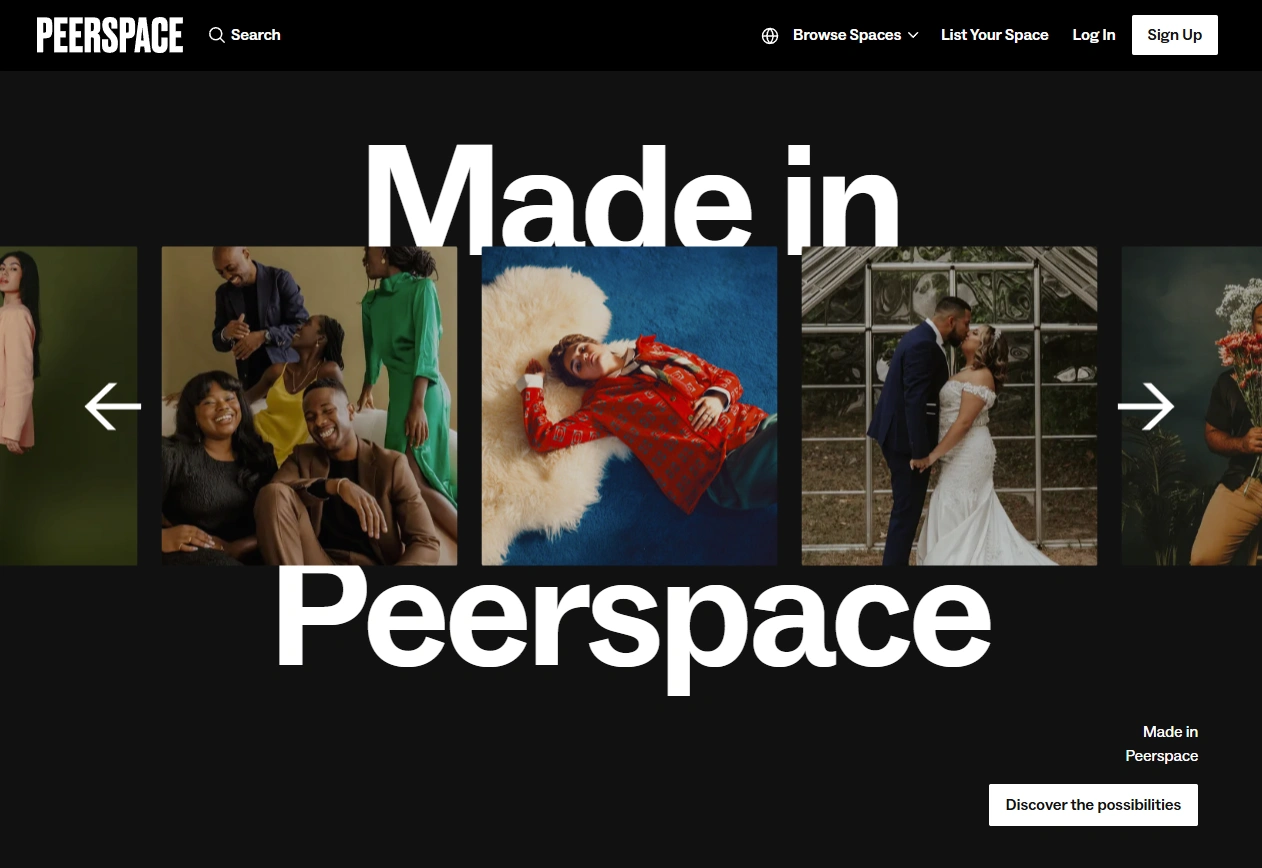The width and height of the screenshot is (1262, 868).
Task: Show the previous carousel image with left arrow
Action: (x=113, y=407)
